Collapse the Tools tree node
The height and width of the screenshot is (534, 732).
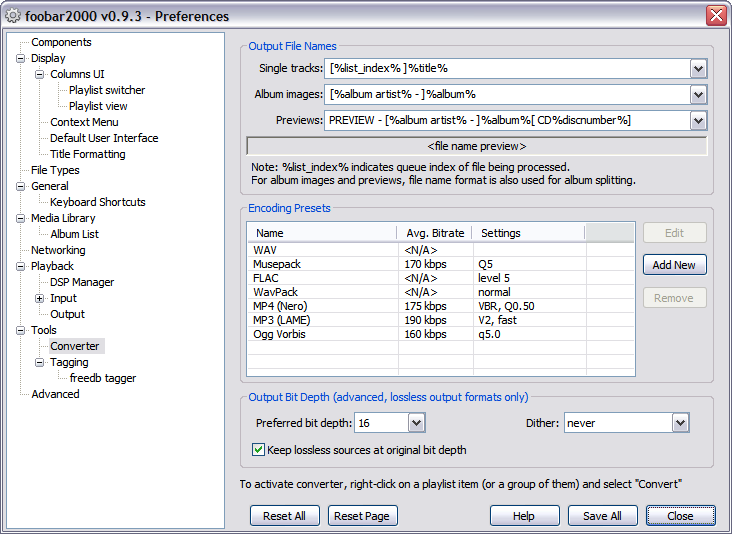pyautogui.click(x=21, y=330)
